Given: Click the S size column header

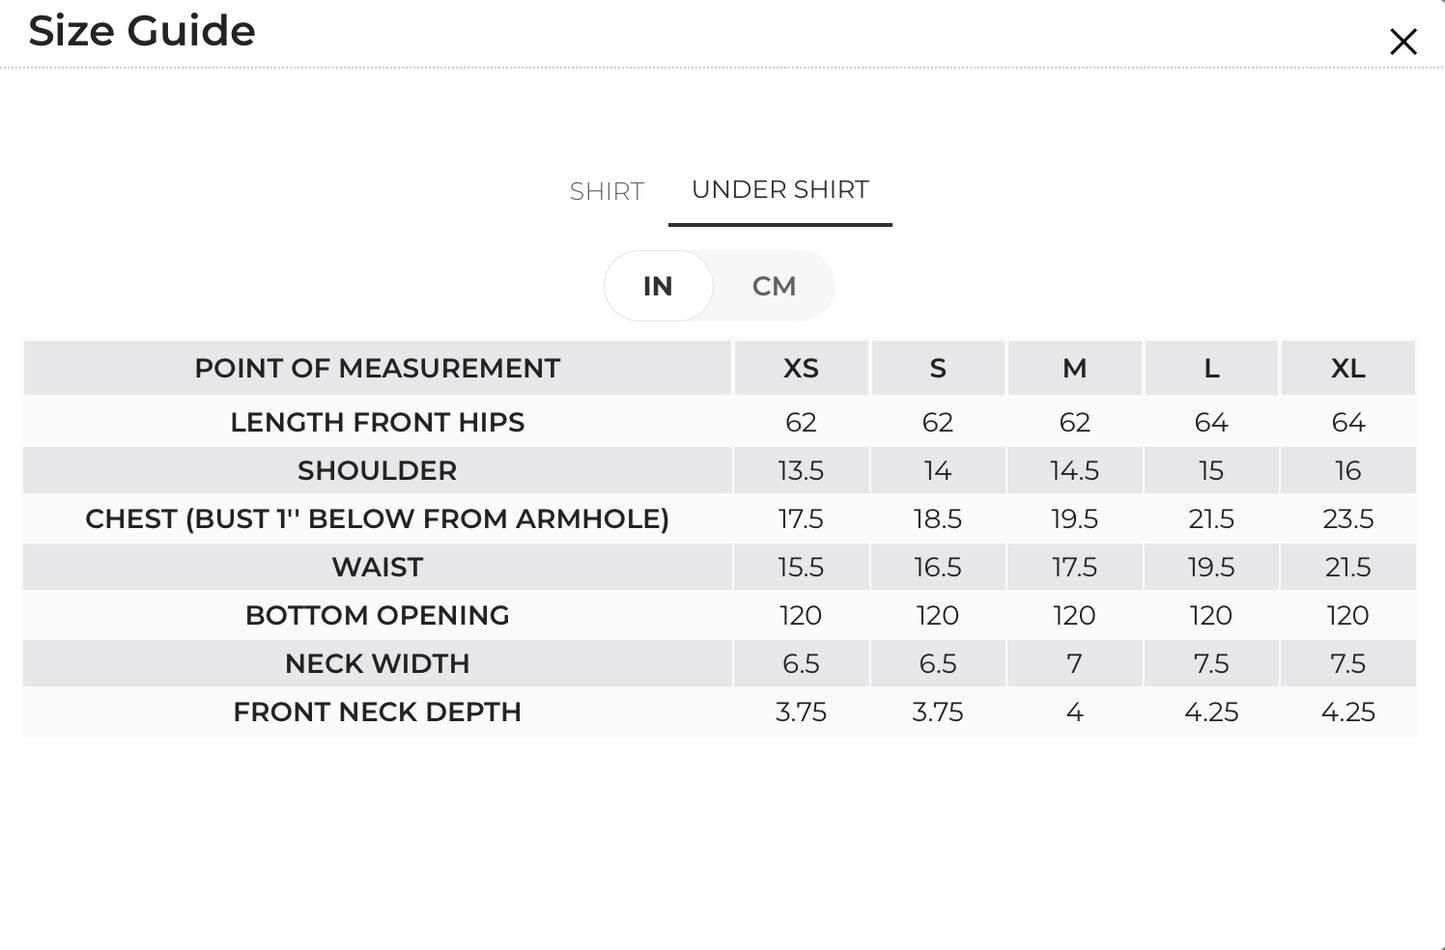Looking at the screenshot, I should coord(938,368).
